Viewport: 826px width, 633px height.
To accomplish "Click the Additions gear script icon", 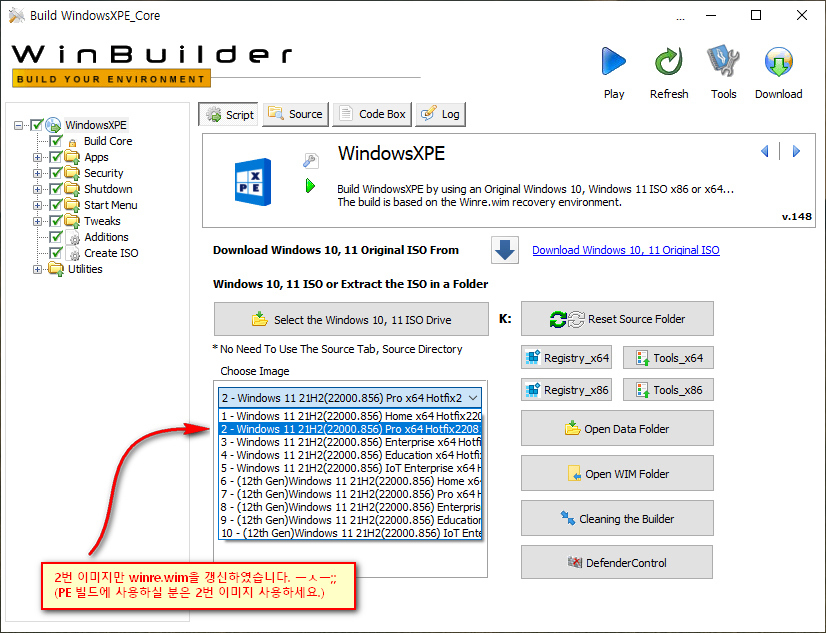I will tap(74, 238).
